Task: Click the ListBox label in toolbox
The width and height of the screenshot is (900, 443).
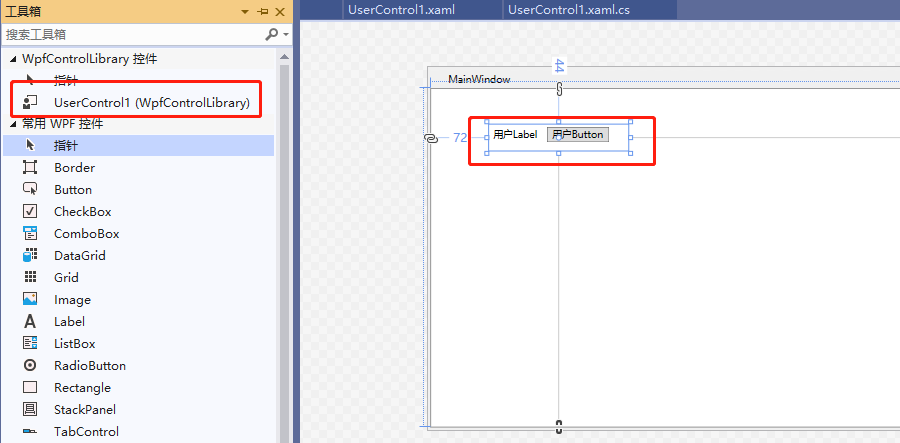Action: click(x=75, y=344)
